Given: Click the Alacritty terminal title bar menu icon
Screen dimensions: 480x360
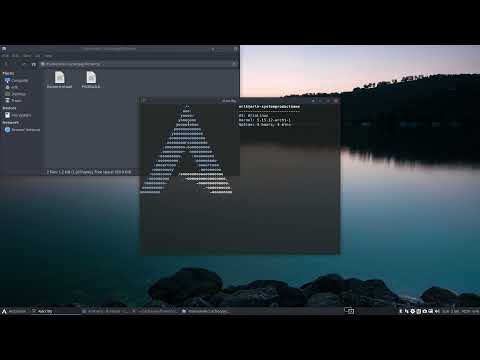Looking at the screenshot, I should 144,100.
